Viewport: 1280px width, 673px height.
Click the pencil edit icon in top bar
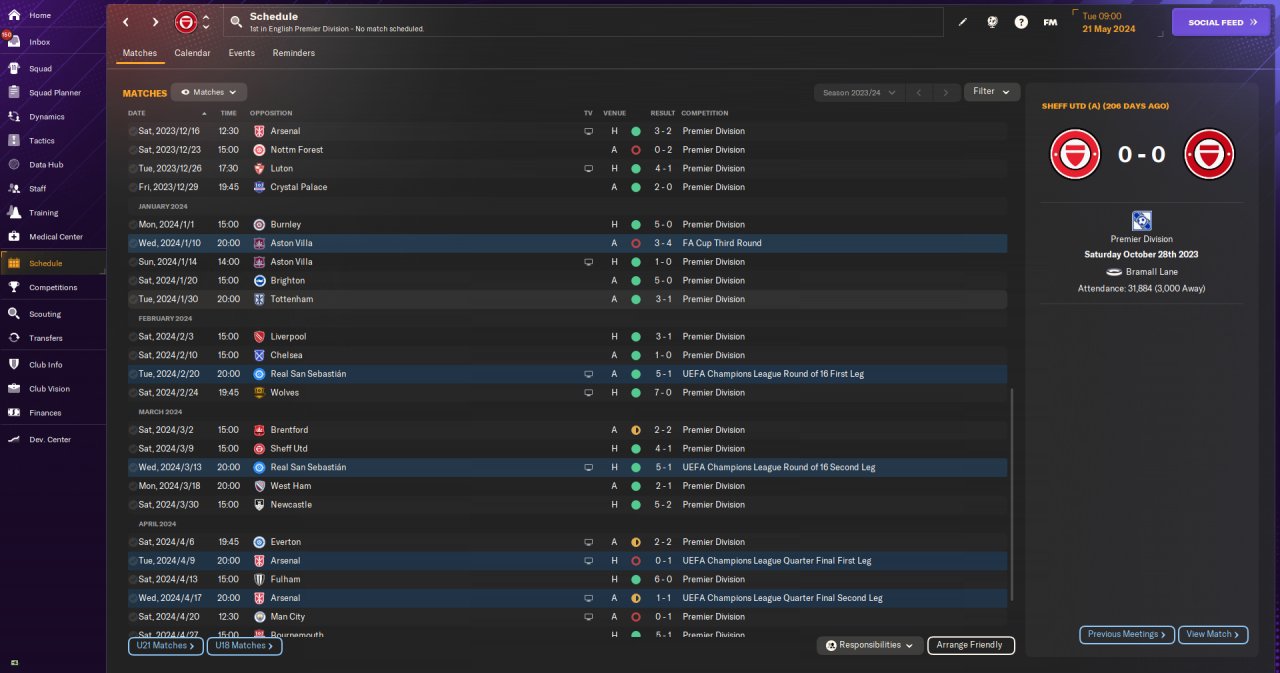963,22
